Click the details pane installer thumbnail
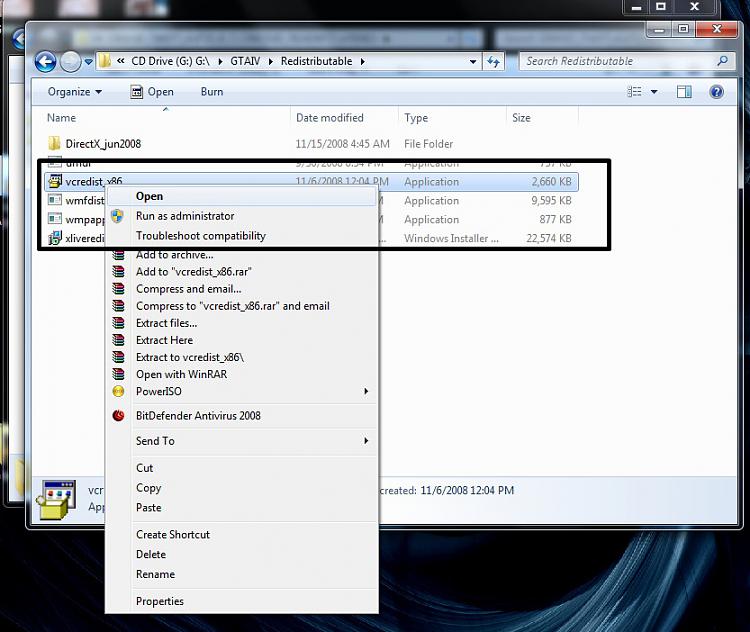The image size is (750, 632). [x=56, y=499]
